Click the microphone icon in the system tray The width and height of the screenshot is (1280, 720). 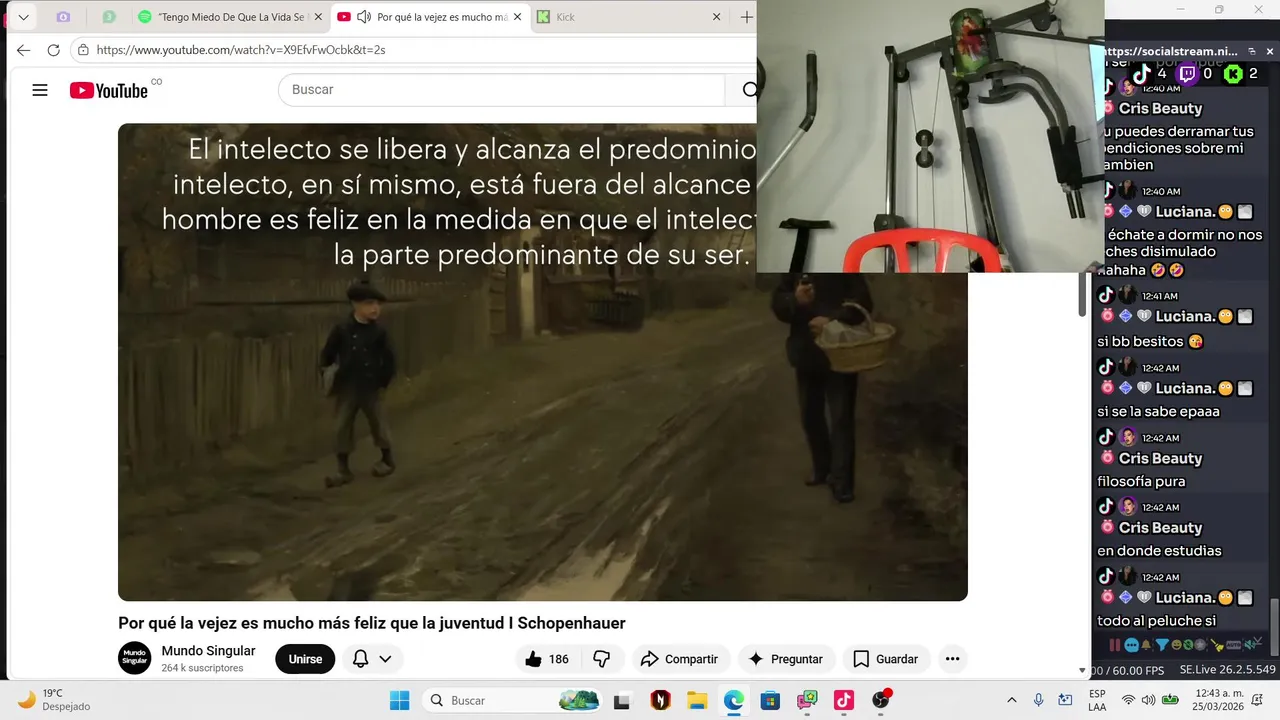pyautogui.click(x=1039, y=700)
